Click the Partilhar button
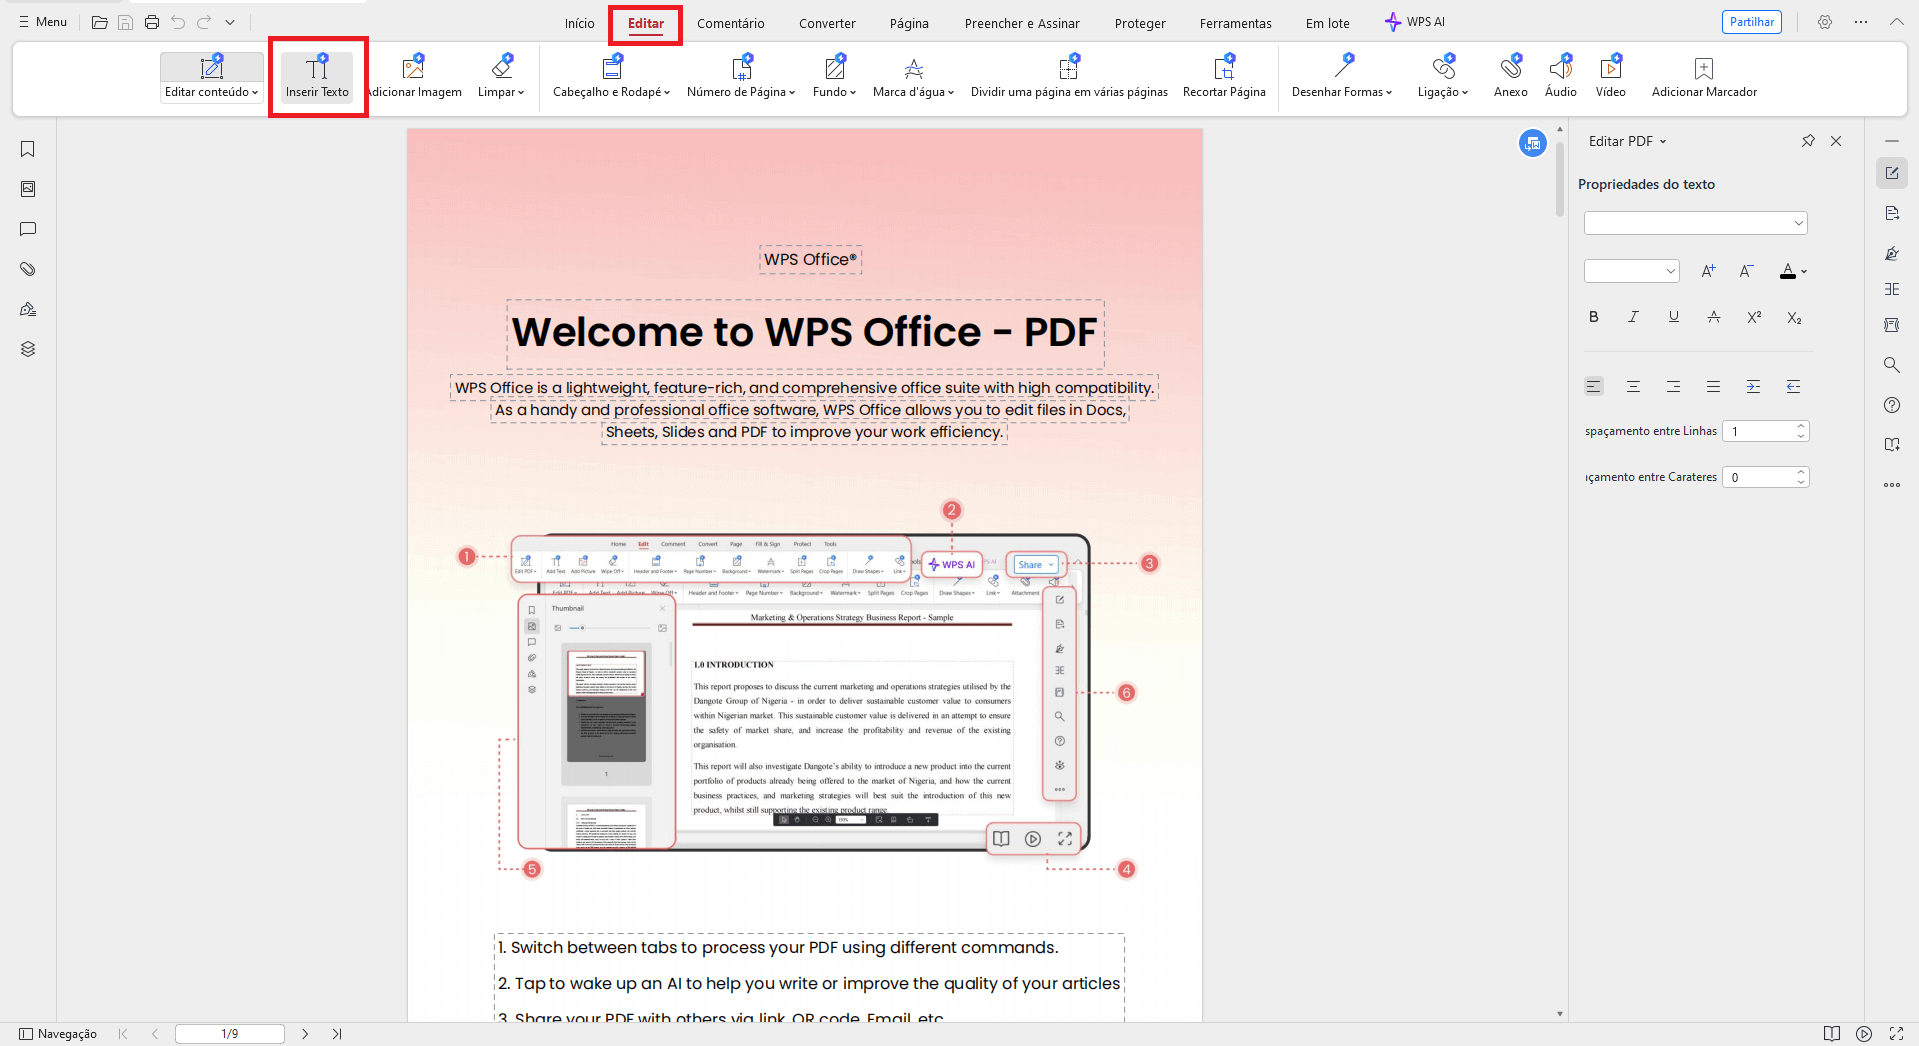Screen dimensions: 1919x1046 pyautogui.click(x=1752, y=22)
